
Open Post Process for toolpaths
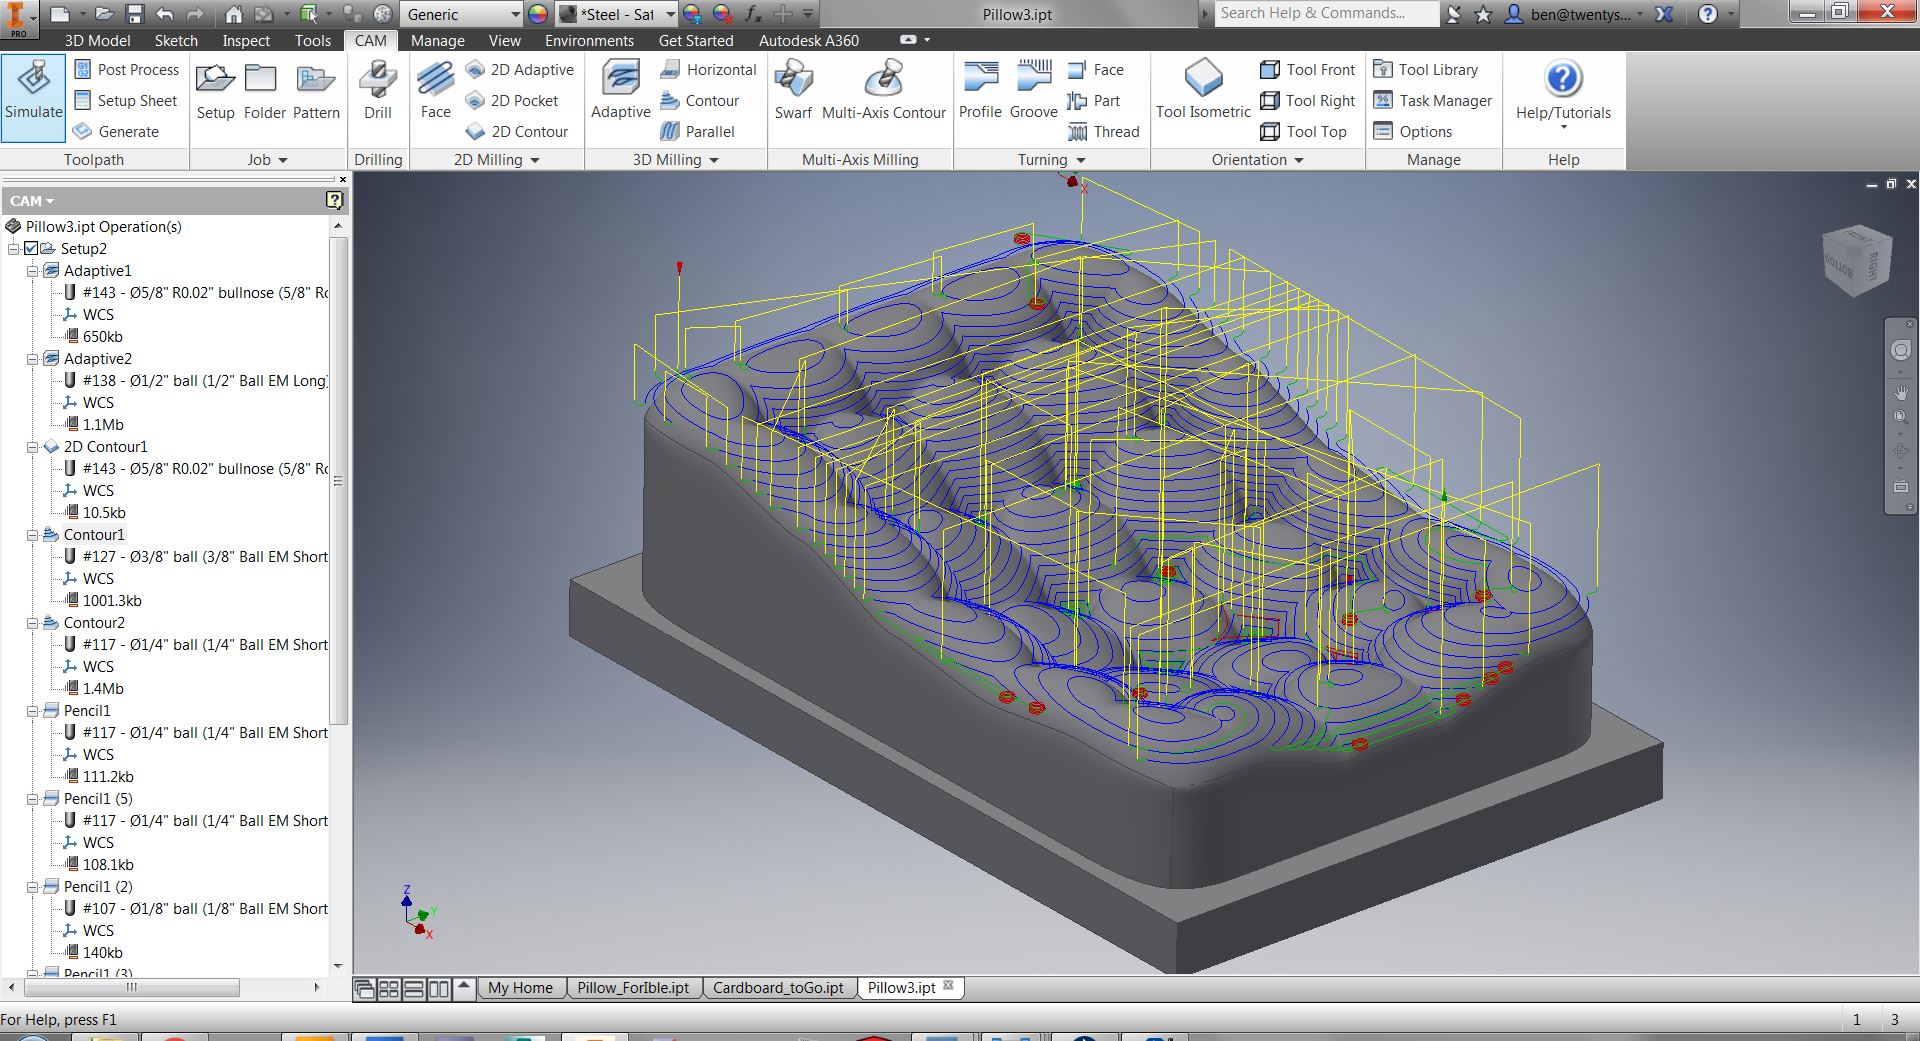point(126,70)
